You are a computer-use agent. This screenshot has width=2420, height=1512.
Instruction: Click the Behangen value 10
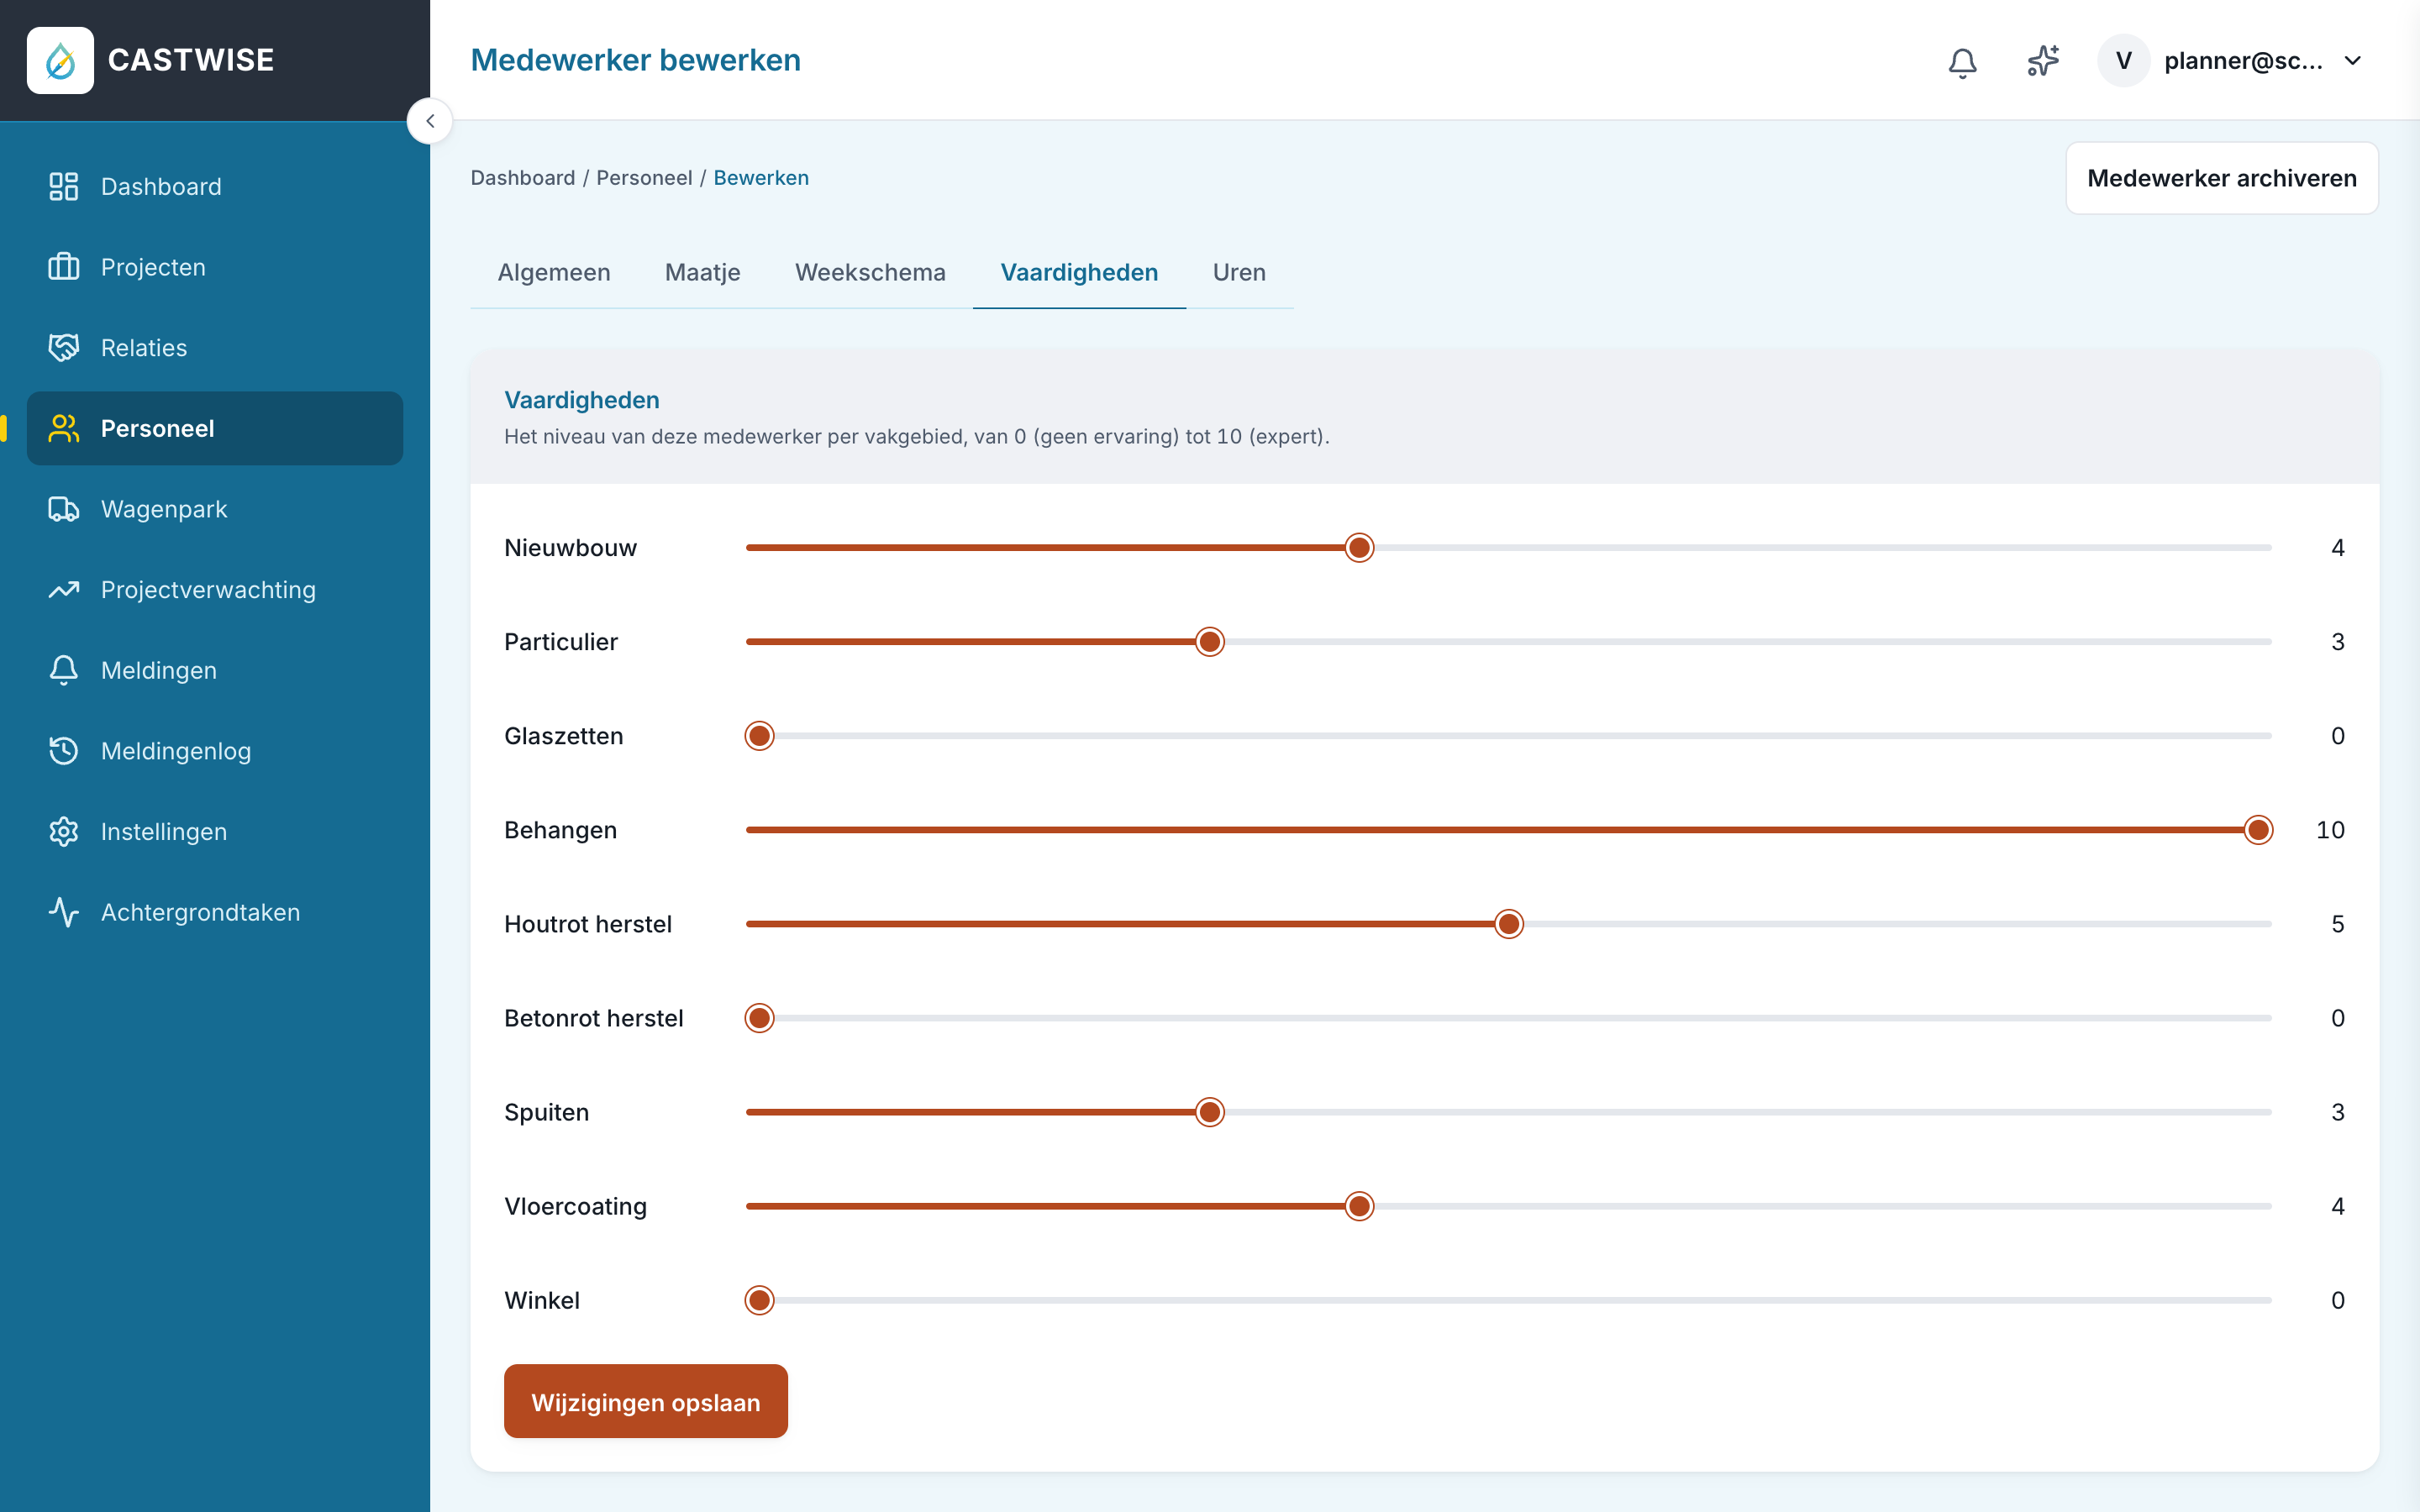click(2330, 830)
